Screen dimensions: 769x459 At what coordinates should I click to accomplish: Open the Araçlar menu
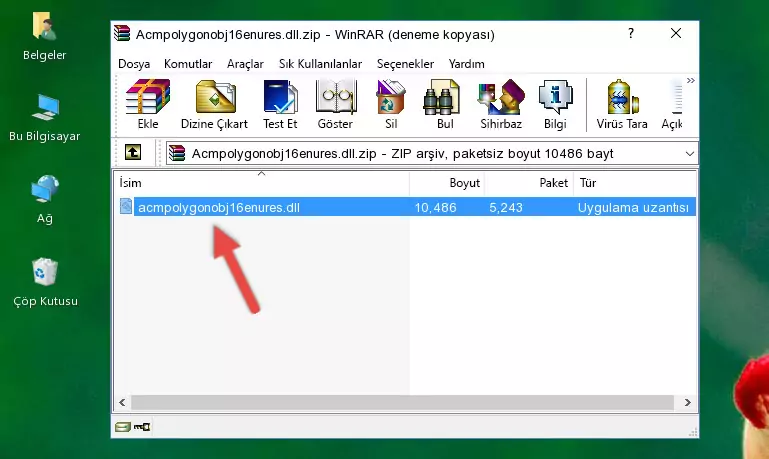click(x=245, y=64)
